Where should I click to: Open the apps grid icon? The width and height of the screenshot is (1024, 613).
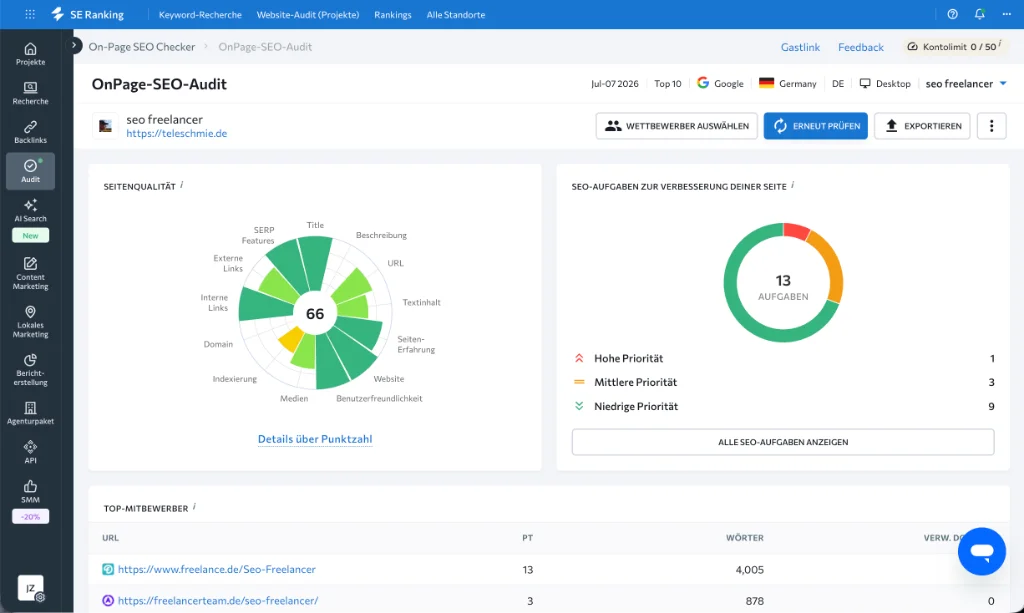[30, 14]
